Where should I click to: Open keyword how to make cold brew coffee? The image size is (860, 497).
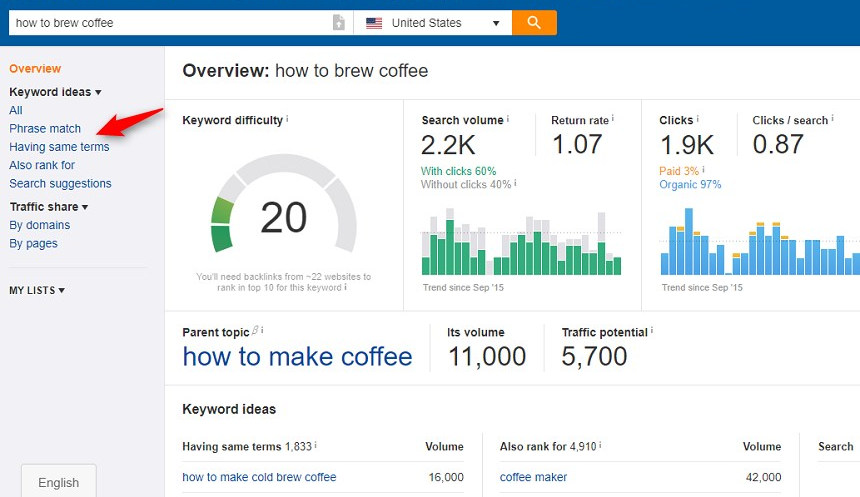259,477
